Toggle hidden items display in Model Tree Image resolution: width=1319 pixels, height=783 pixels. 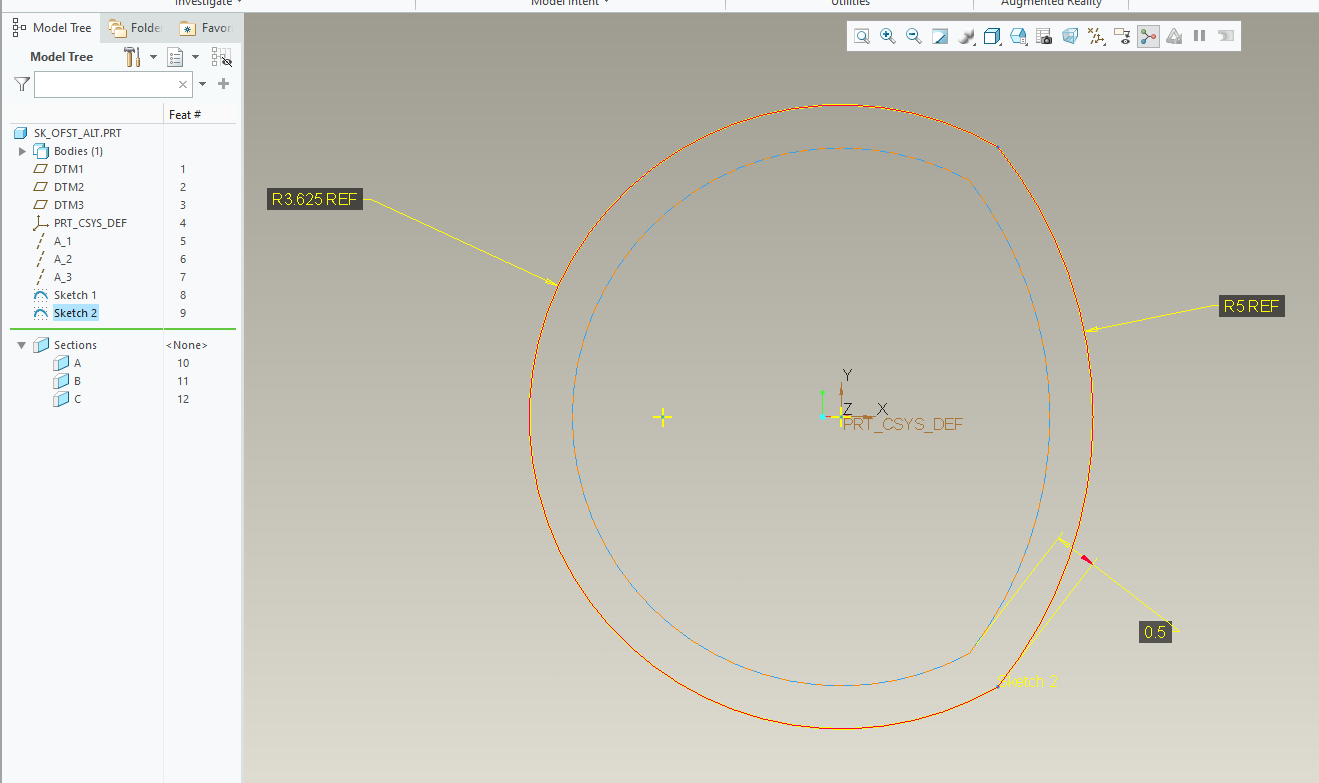tap(221, 57)
